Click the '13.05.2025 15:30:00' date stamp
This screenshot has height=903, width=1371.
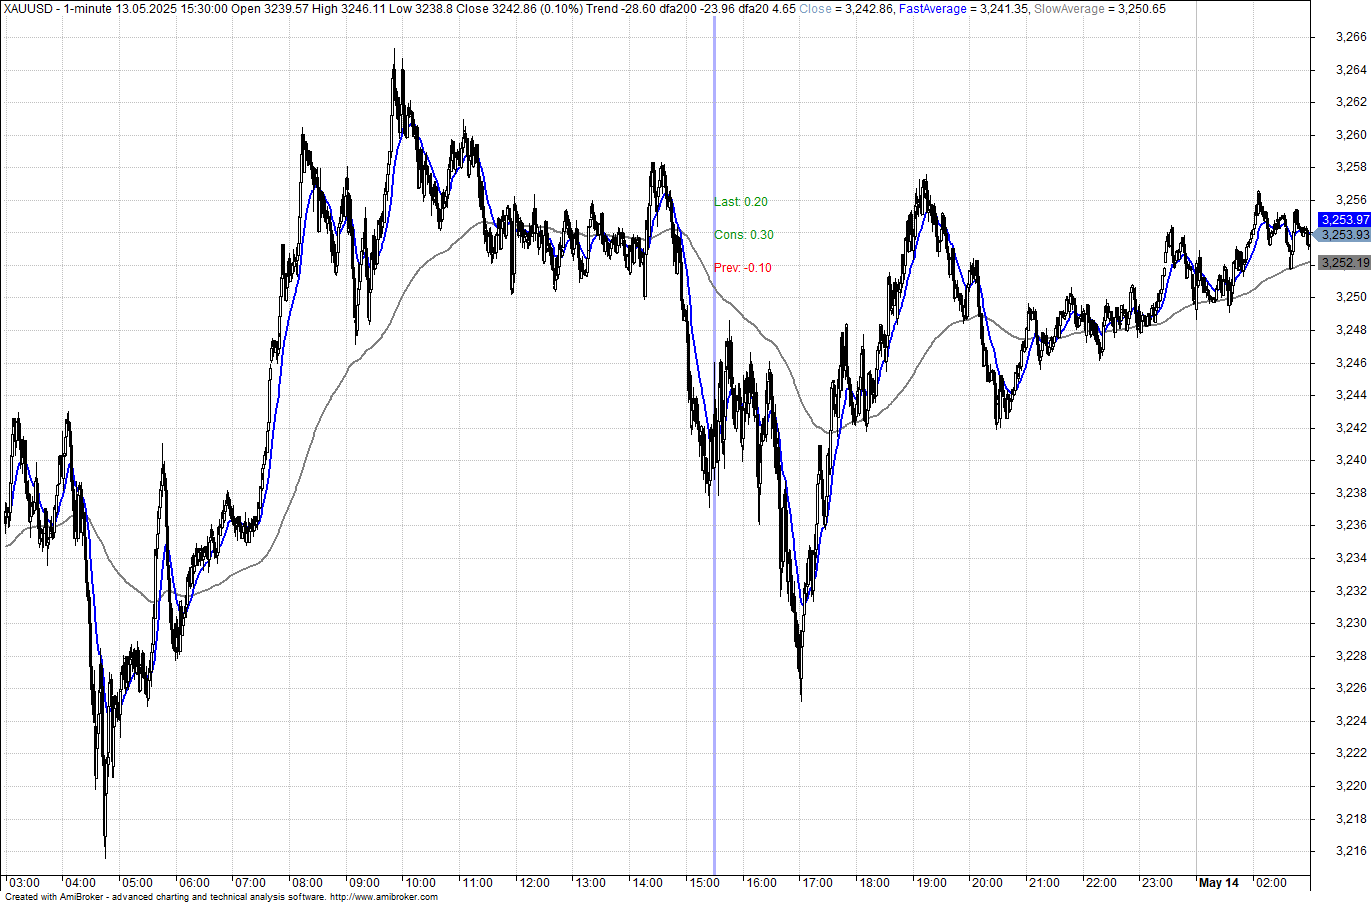coord(171,9)
